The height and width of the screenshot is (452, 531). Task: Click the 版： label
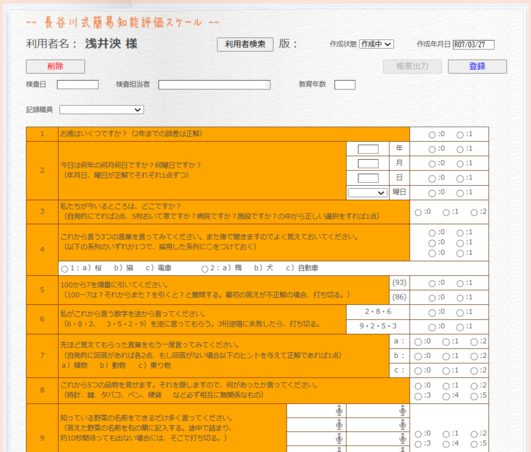point(288,44)
